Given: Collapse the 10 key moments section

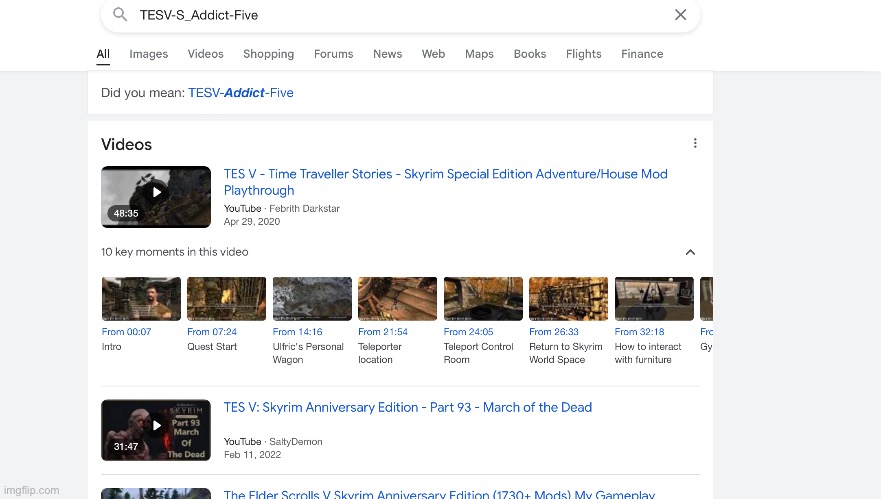Looking at the screenshot, I should pos(691,252).
